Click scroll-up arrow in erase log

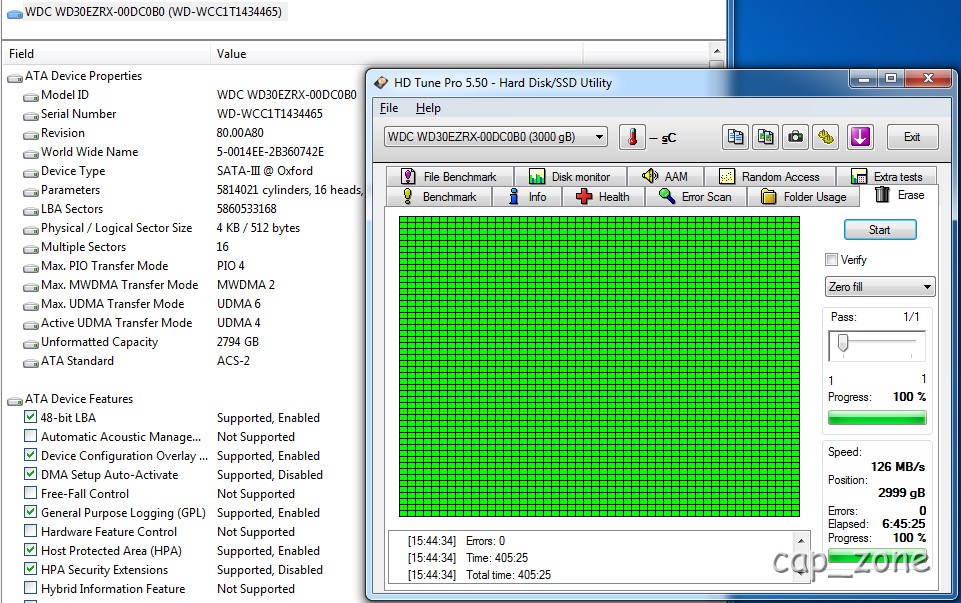(x=800, y=541)
